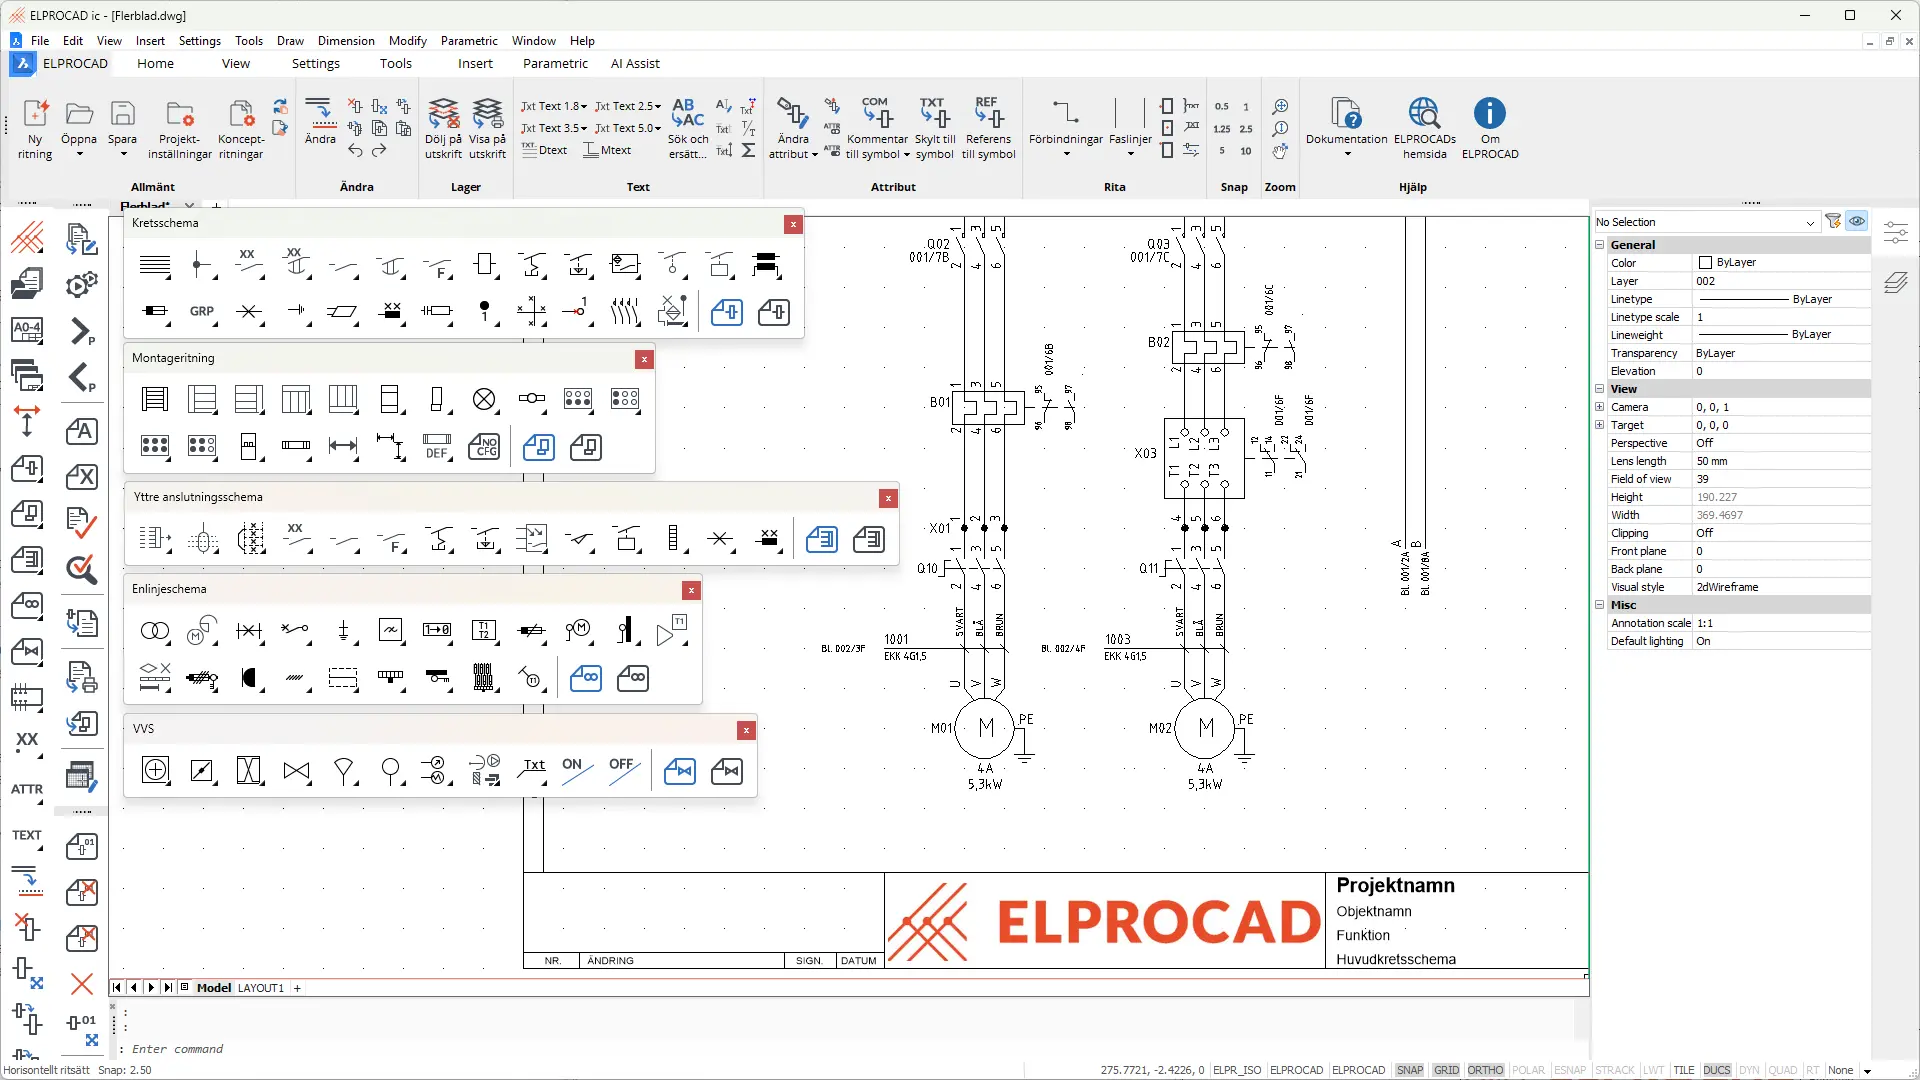Screen dimensions: 1920x1080
Task: Open ELPROCADs hemsida globe icon
Action: coord(1424,113)
